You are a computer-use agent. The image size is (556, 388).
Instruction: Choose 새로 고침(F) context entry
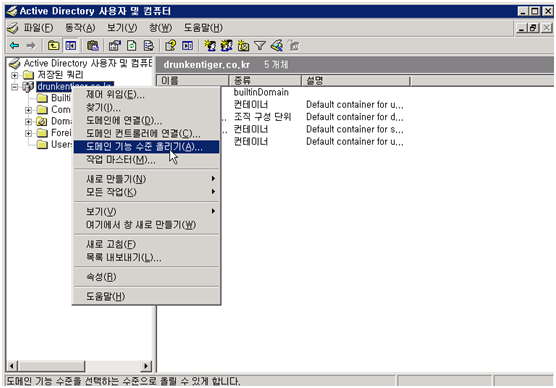146,244
